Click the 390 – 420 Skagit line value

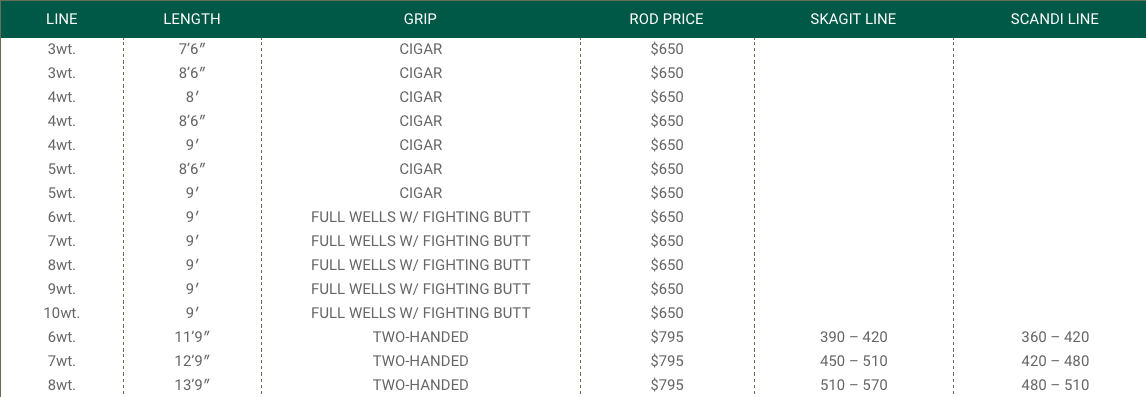click(854, 337)
